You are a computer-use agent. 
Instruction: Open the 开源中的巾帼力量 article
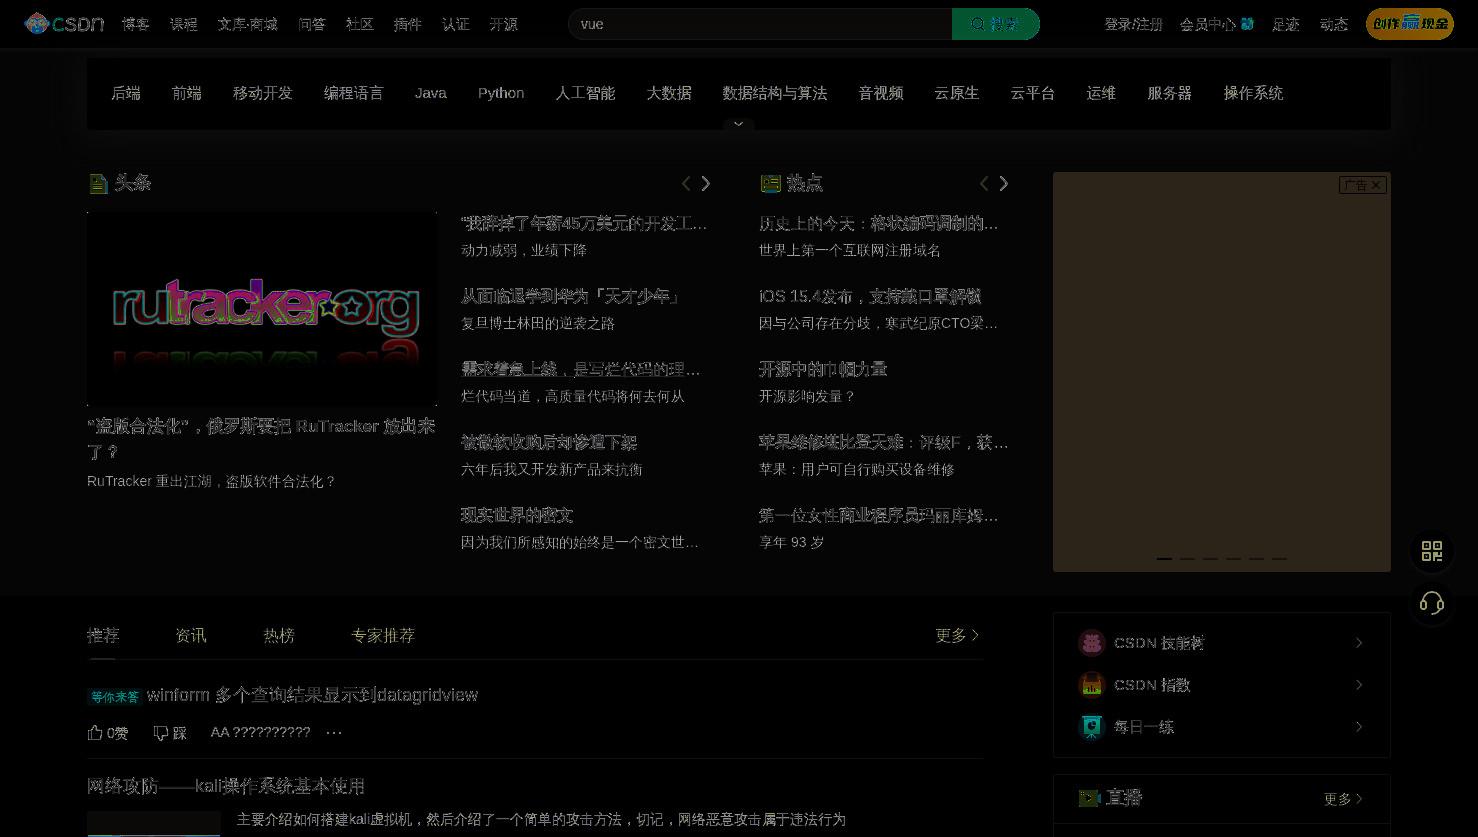coord(823,370)
